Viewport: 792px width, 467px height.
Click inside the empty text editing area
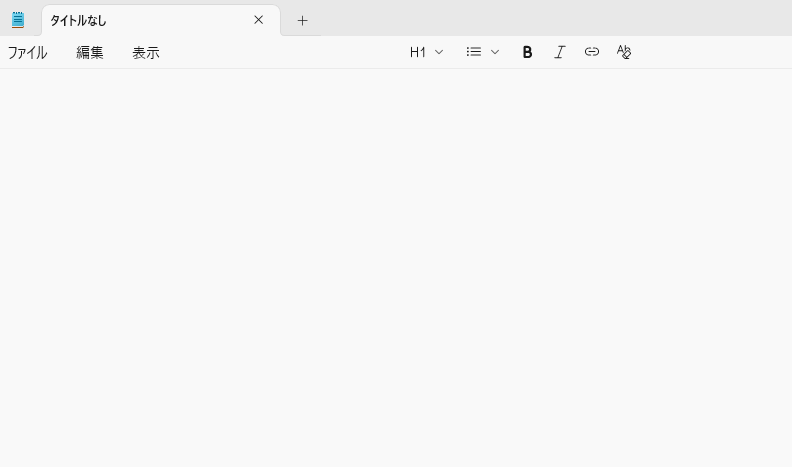click(396, 250)
